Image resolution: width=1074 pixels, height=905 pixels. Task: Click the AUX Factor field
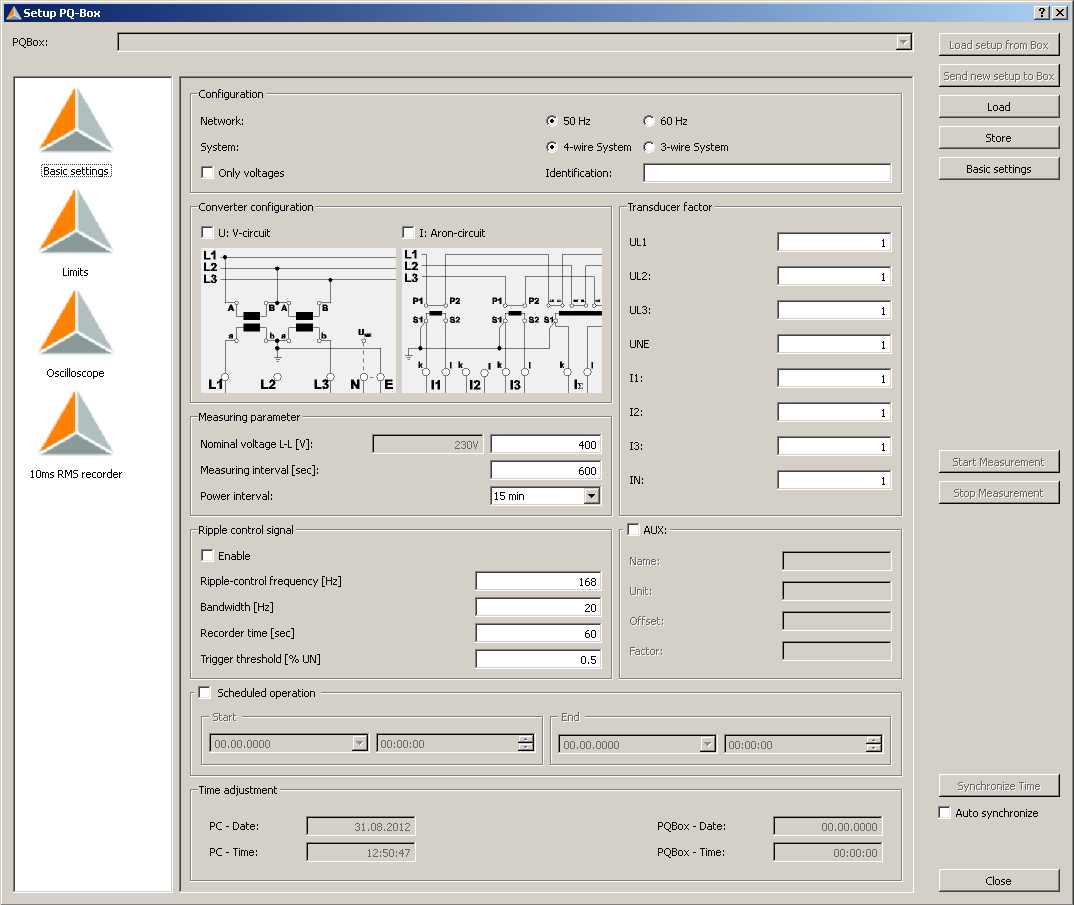coord(837,651)
